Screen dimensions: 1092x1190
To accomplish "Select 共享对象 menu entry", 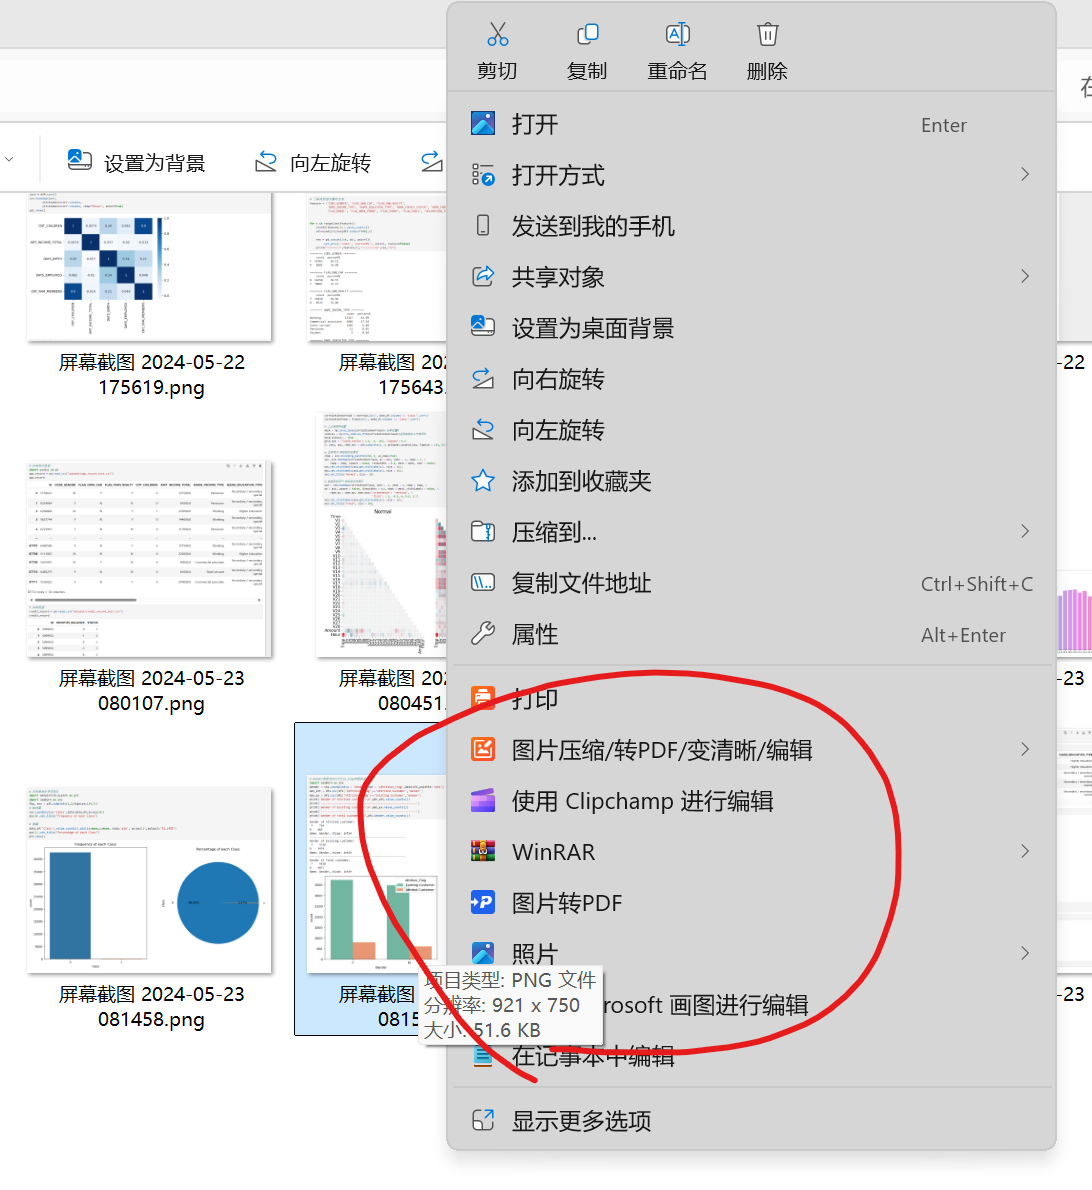I will (x=751, y=277).
